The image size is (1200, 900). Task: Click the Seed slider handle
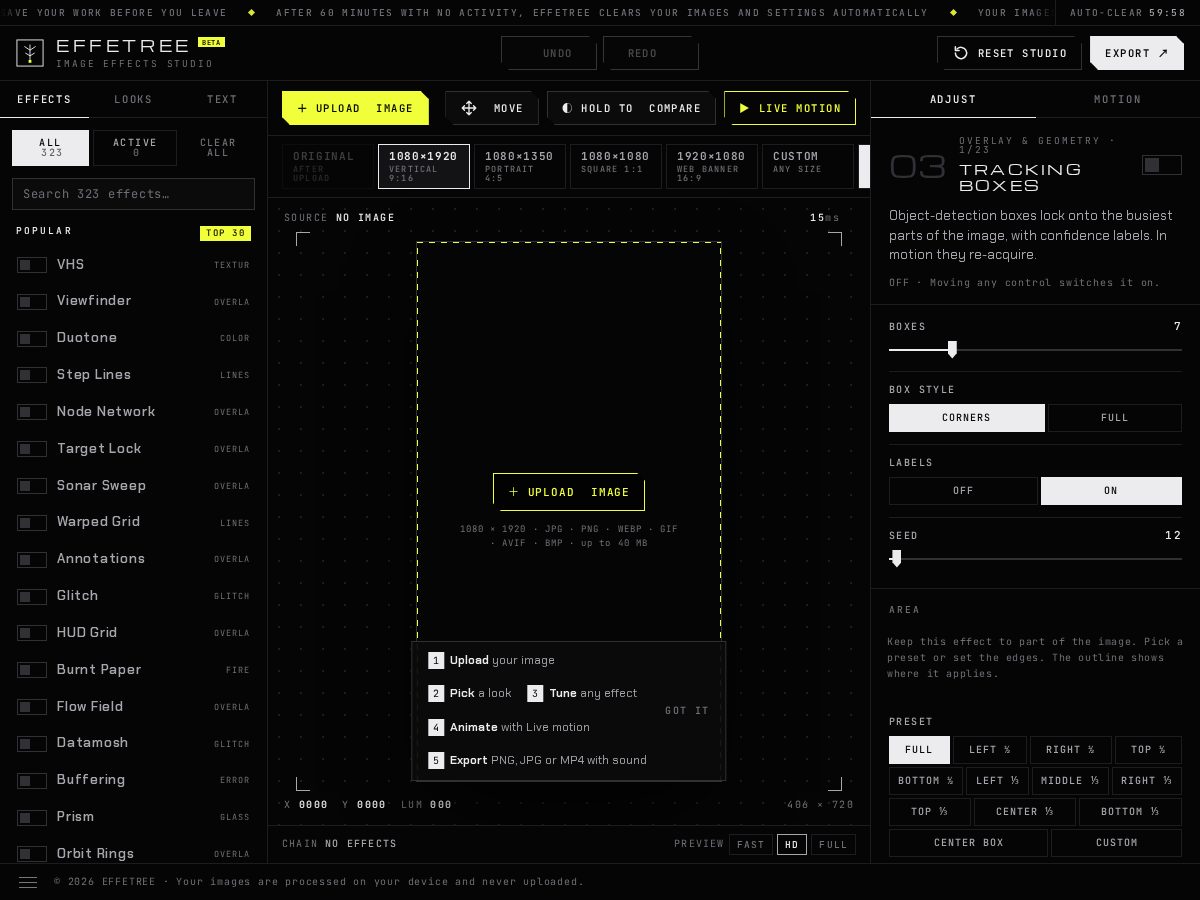pos(896,558)
